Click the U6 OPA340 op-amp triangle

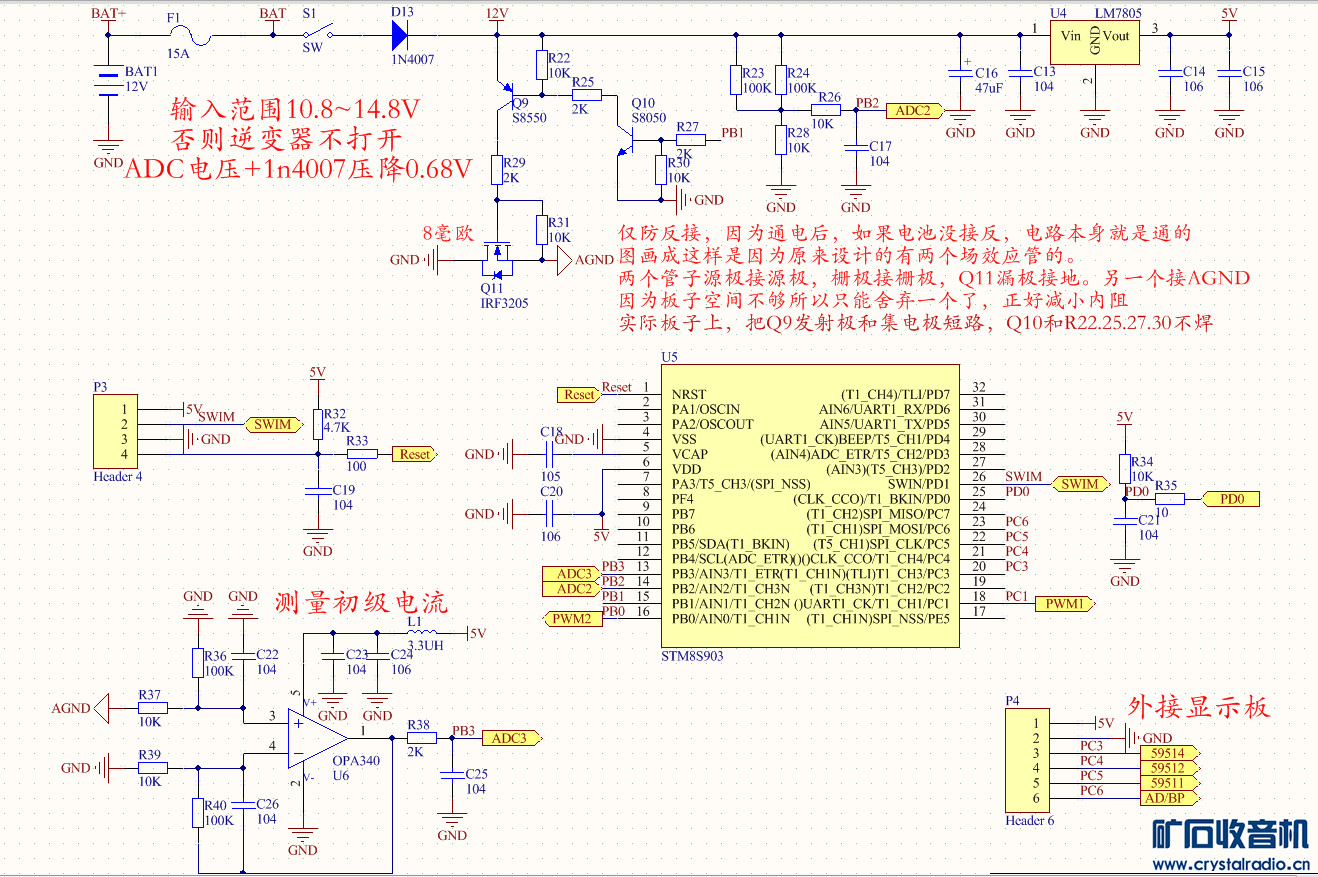pyautogui.click(x=318, y=737)
